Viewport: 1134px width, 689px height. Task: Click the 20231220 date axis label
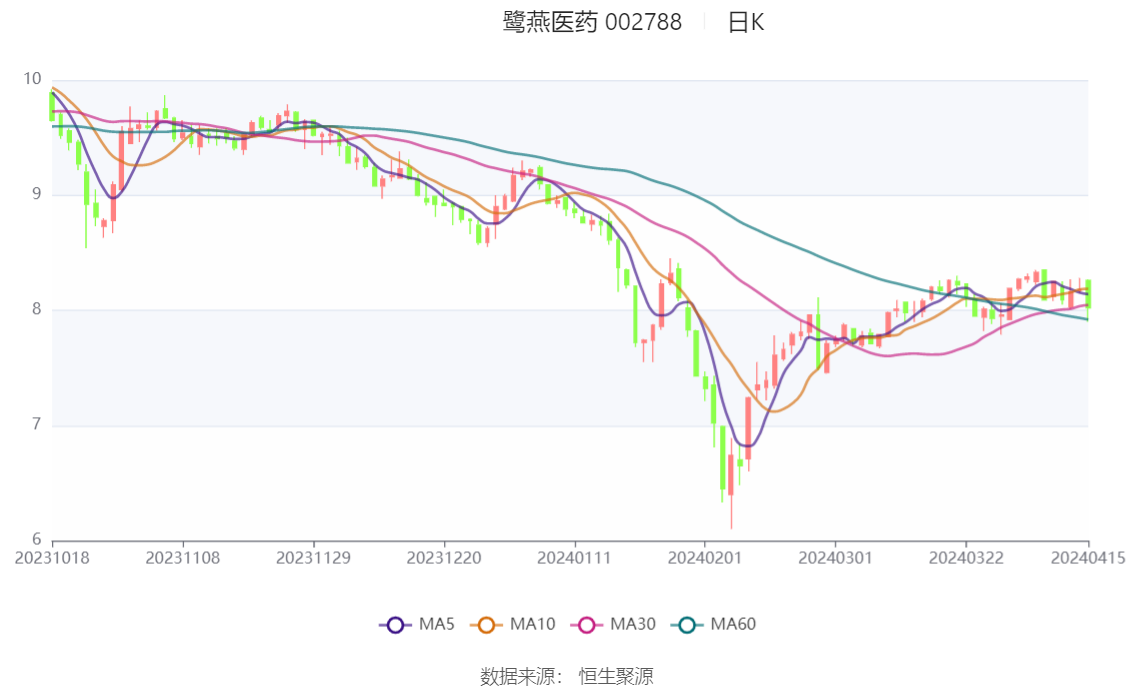[x=443, y=557]
